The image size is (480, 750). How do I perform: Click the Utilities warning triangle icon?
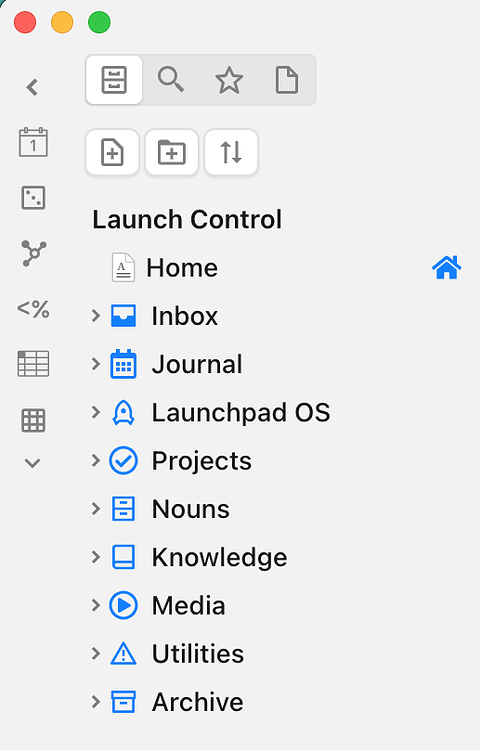(123, 653)
